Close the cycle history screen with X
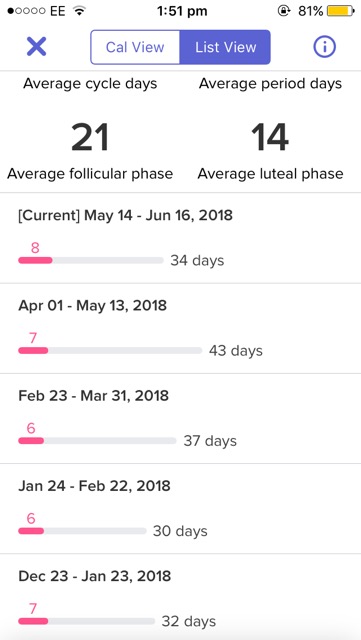Viewport: 361px width, 640px height. click(36, 47)
